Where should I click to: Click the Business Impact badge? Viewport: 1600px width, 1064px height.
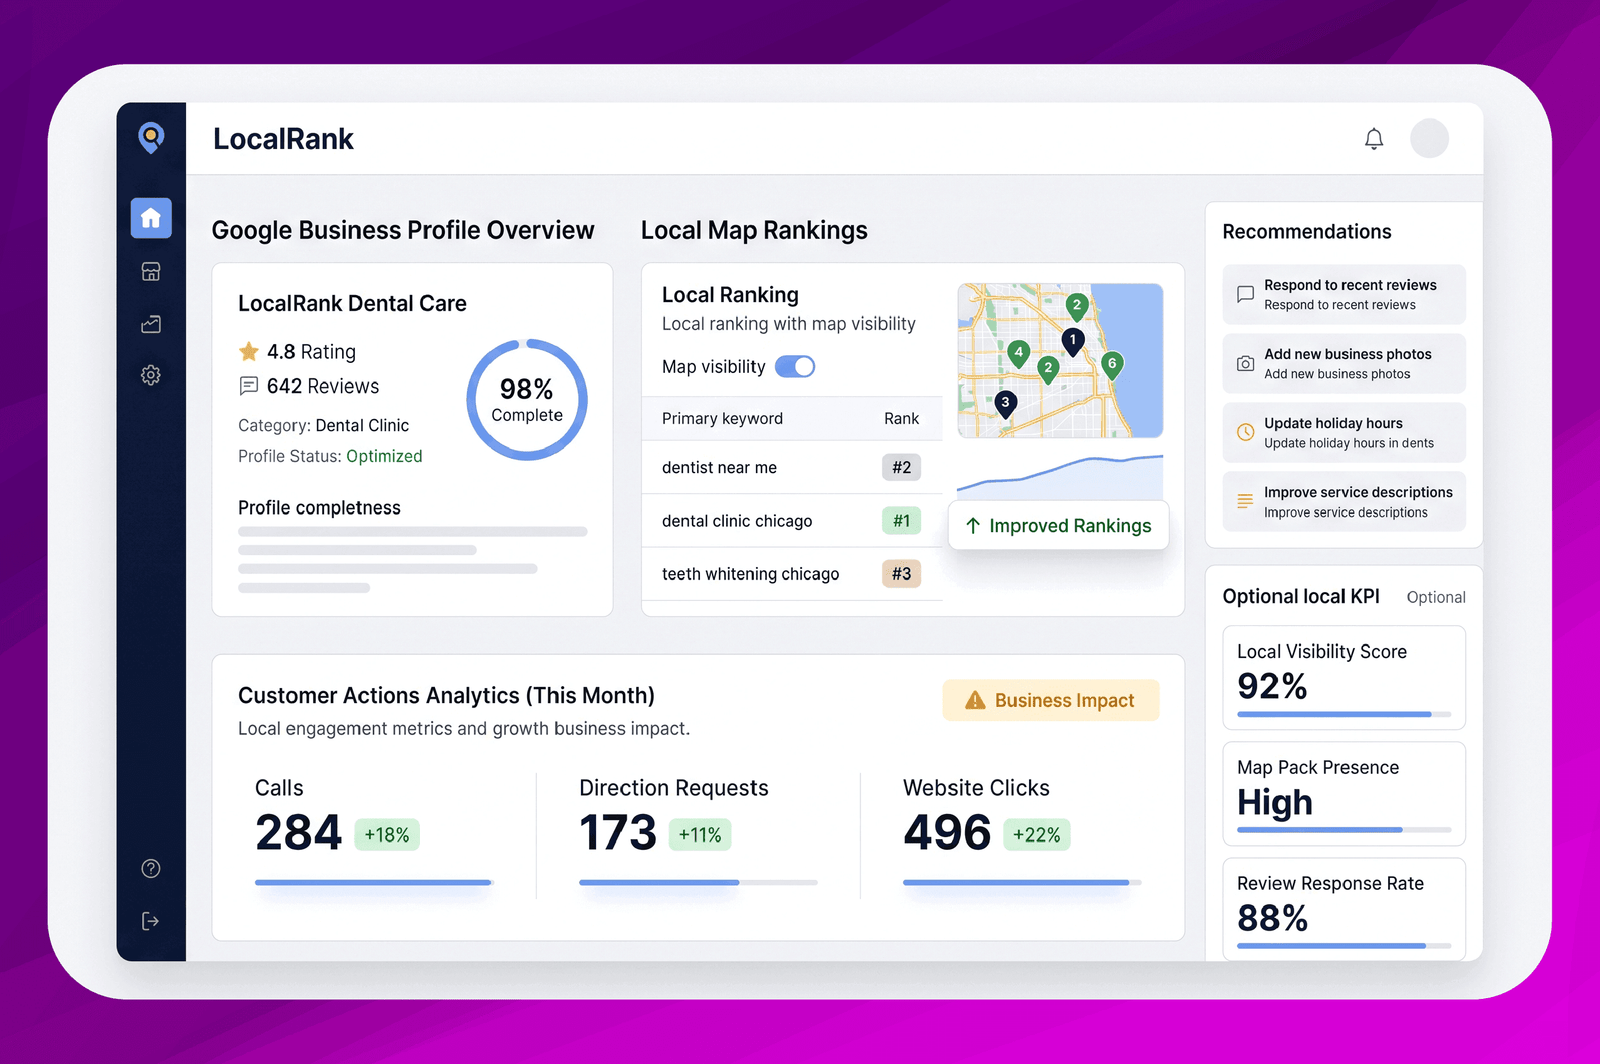[1051, 700]
